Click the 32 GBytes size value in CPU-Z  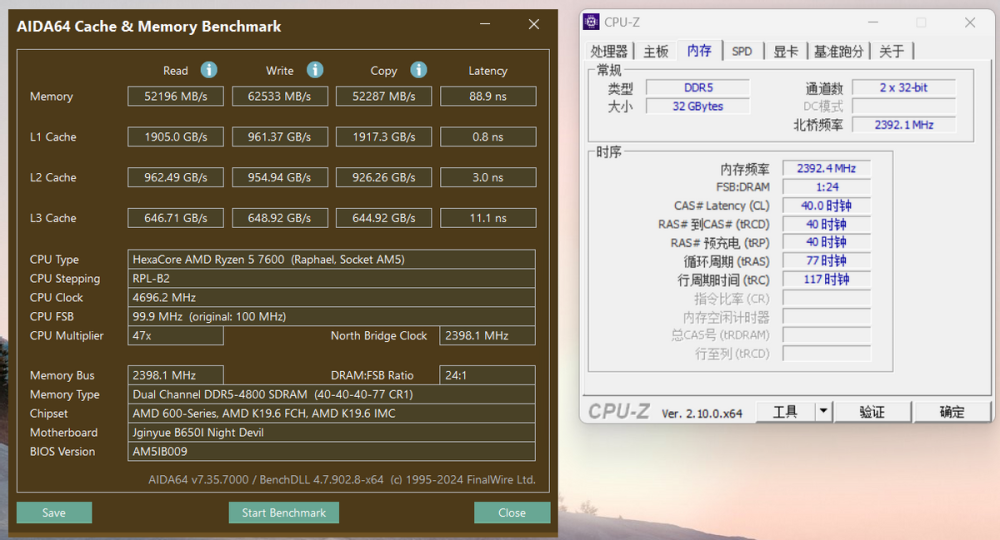[698, 106]
